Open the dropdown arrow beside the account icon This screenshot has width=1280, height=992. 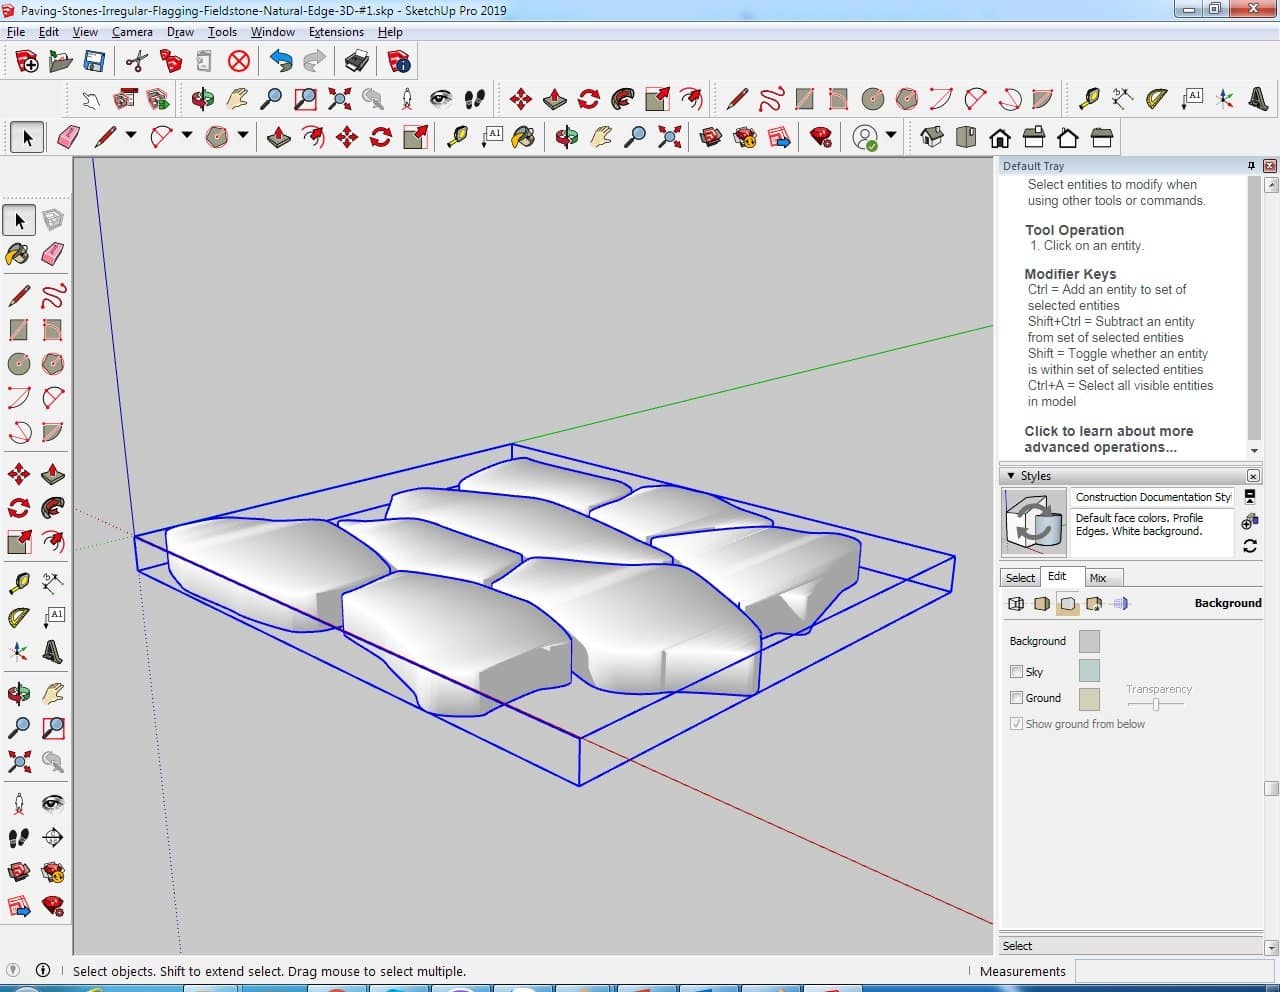[890, 136]
